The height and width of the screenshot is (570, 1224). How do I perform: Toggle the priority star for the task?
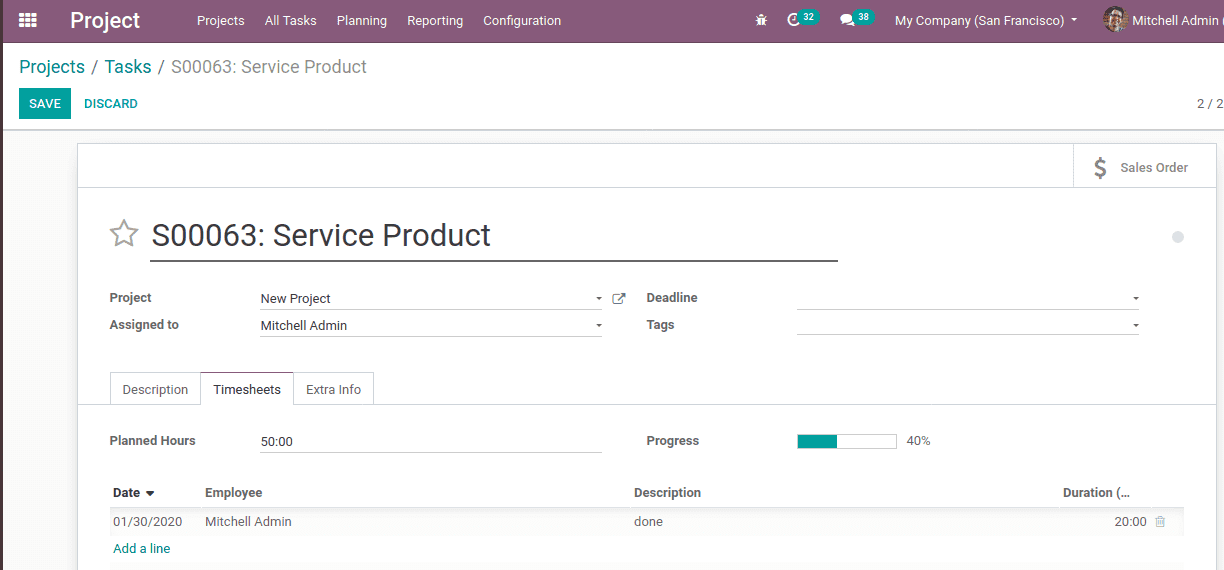click(x=124, y=234)
